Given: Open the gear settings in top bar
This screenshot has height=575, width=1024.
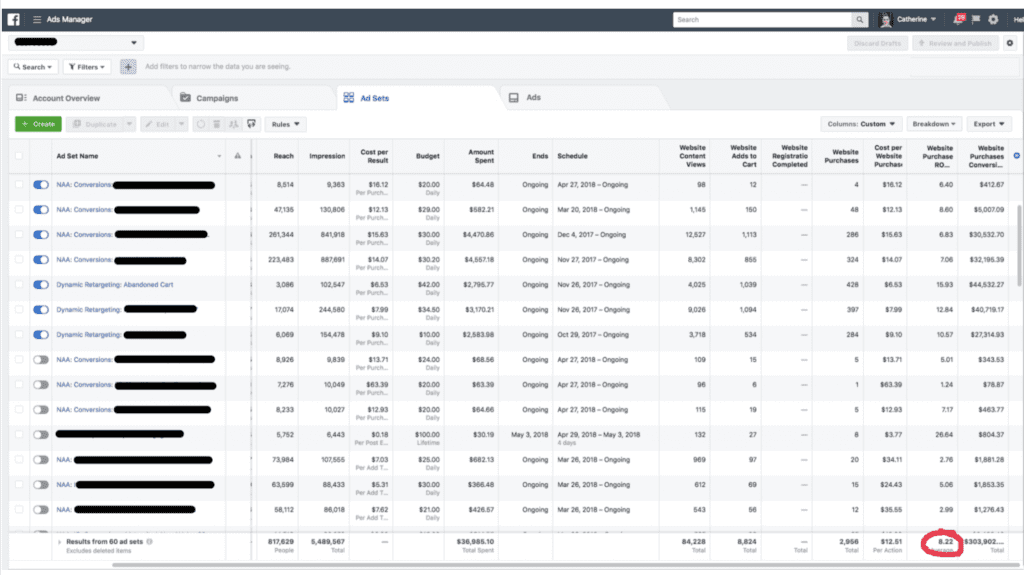Looking at the screenshot, I should pyautogui.click(x=993, y=19).
